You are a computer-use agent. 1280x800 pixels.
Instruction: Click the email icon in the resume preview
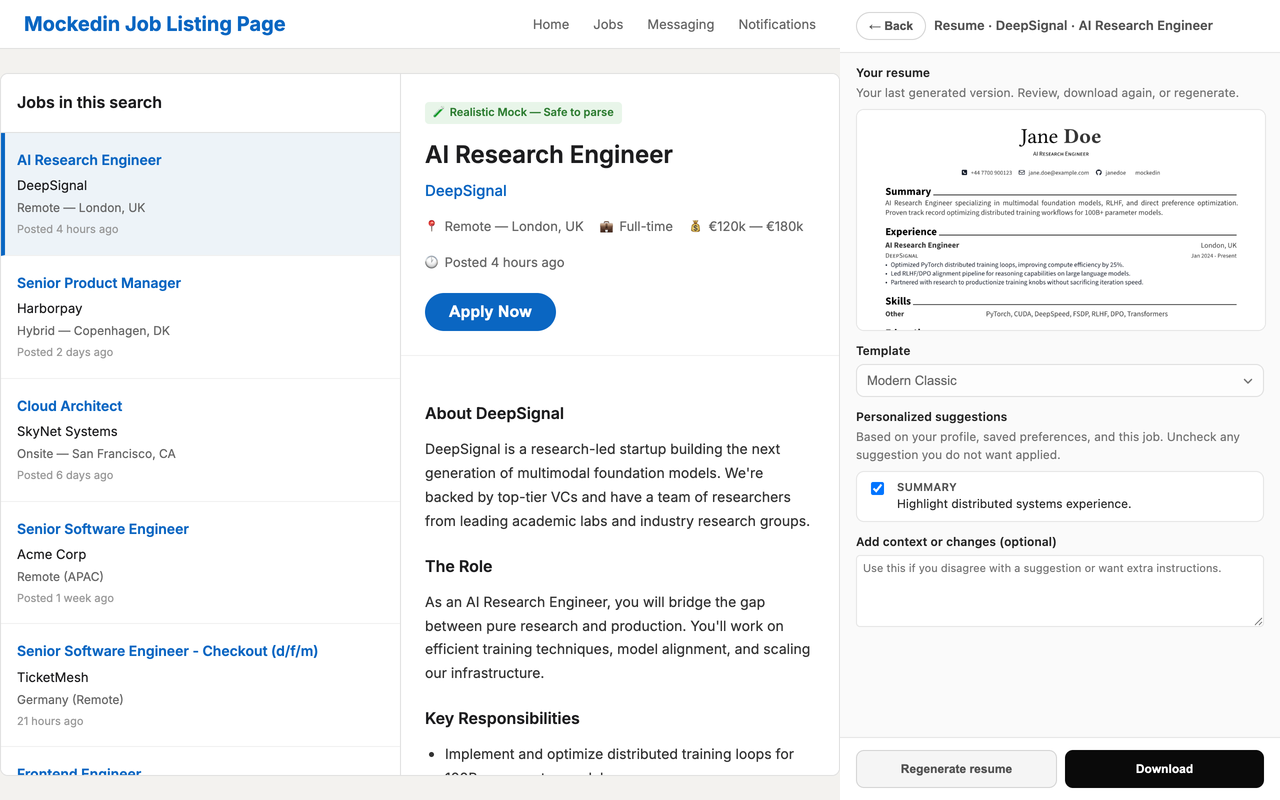pyautogui.click(x=1022, y=173)
